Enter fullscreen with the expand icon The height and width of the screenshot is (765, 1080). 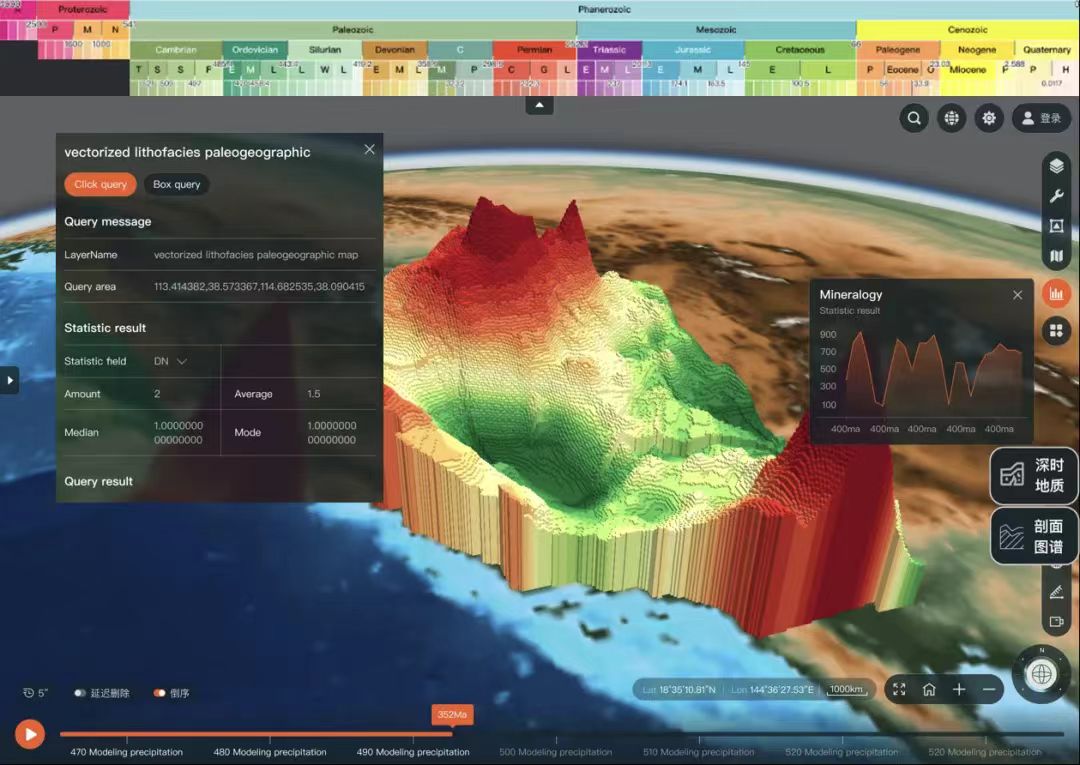coord(899,689)
